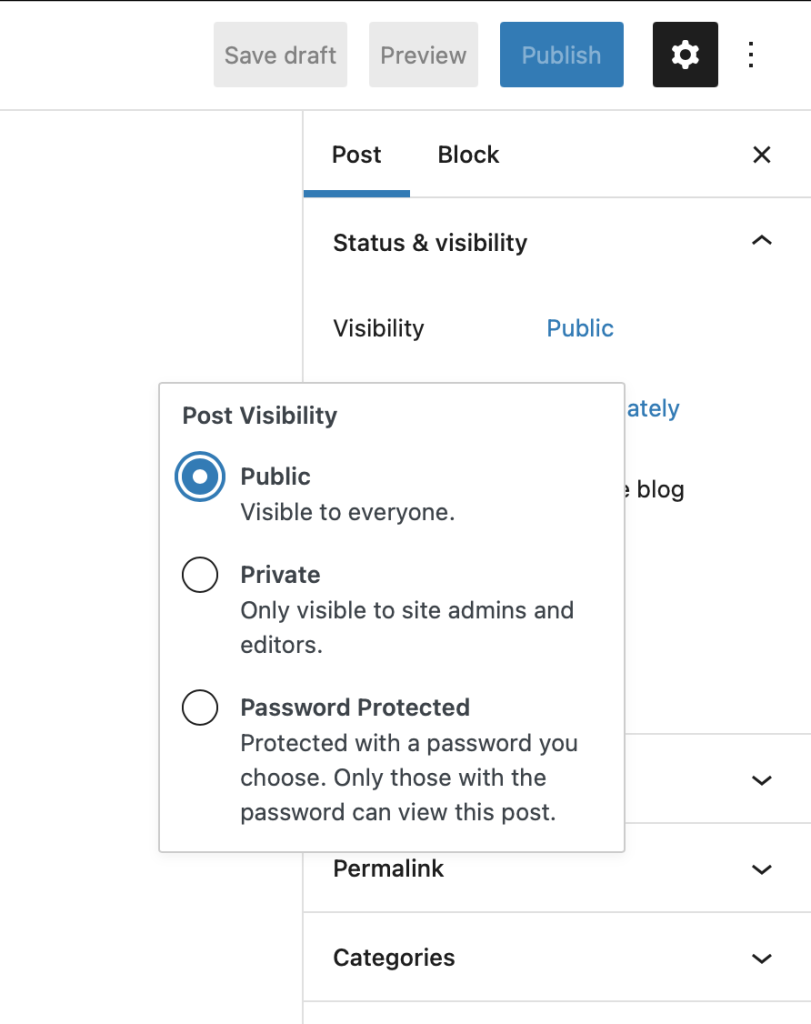Viewport: 811px width, 1024px height.
Task: Close the settings sidebar with the X icon
Action: [x=761, y=155]
